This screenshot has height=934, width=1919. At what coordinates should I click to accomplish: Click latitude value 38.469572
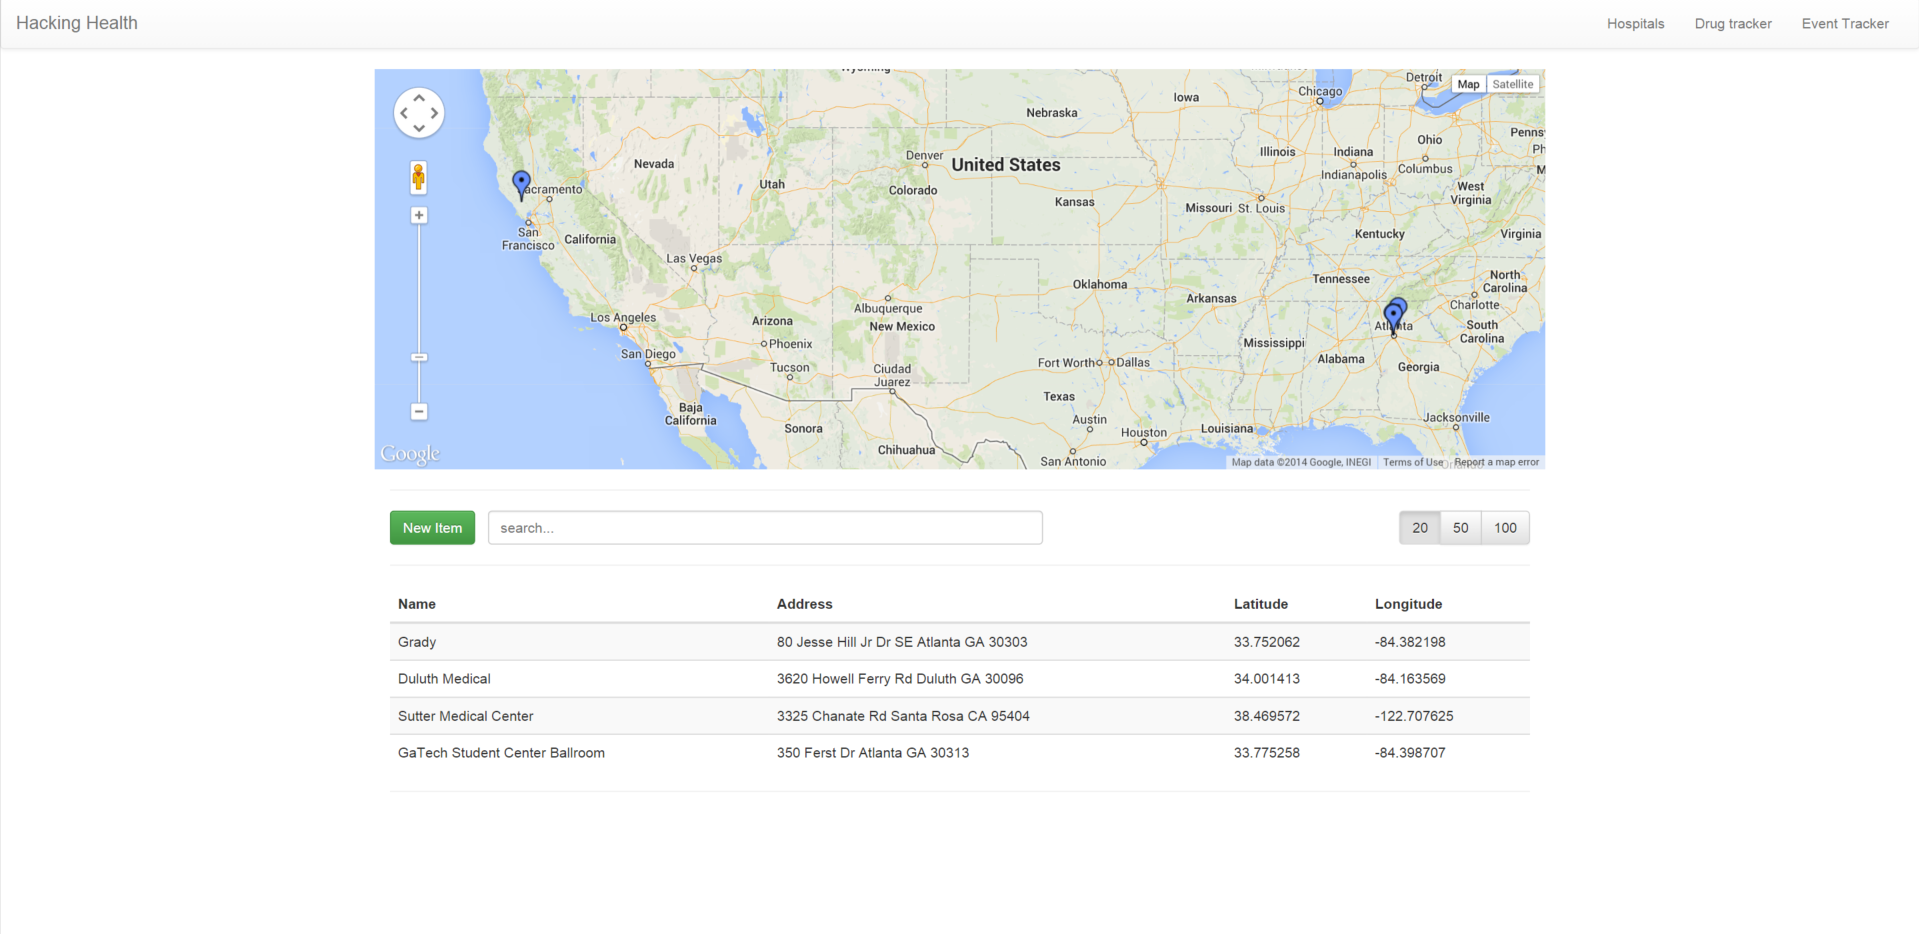coord(1267,716)
